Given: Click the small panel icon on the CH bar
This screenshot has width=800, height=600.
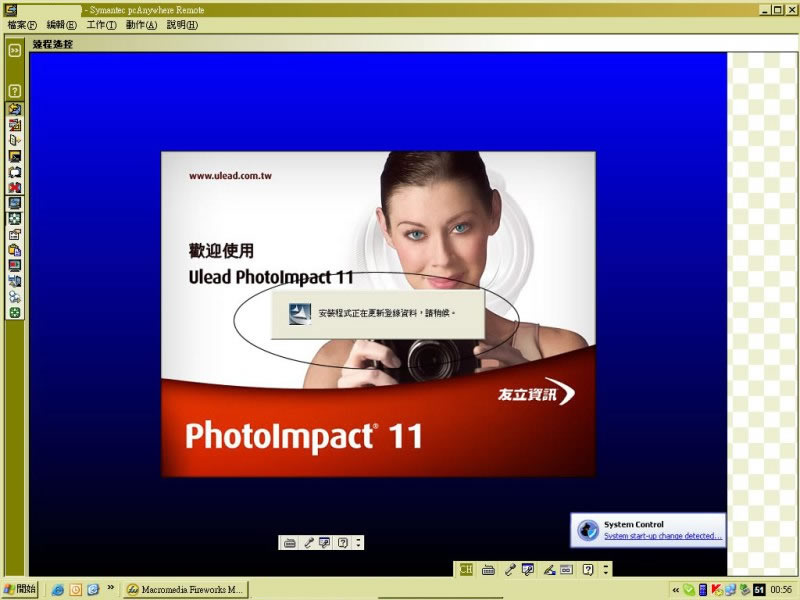Looking at the screenshot, I should tap(567, 570).
